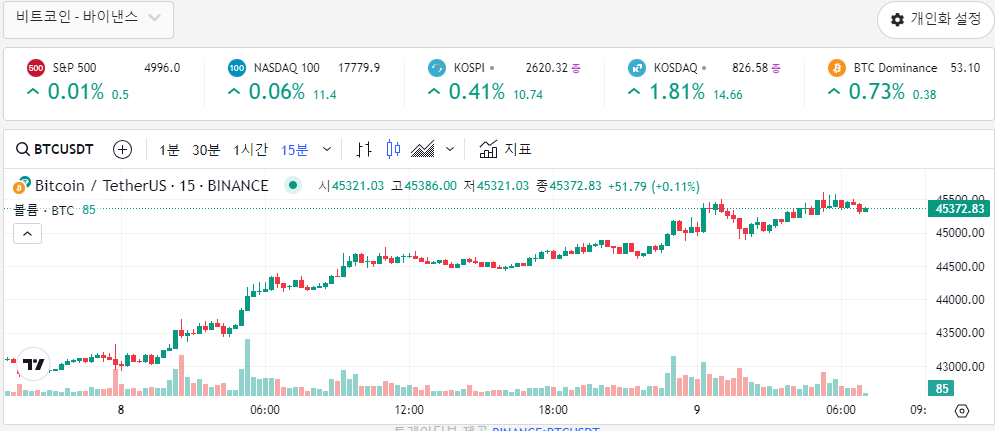Click the S&P 500 change 0.01%

76,93
